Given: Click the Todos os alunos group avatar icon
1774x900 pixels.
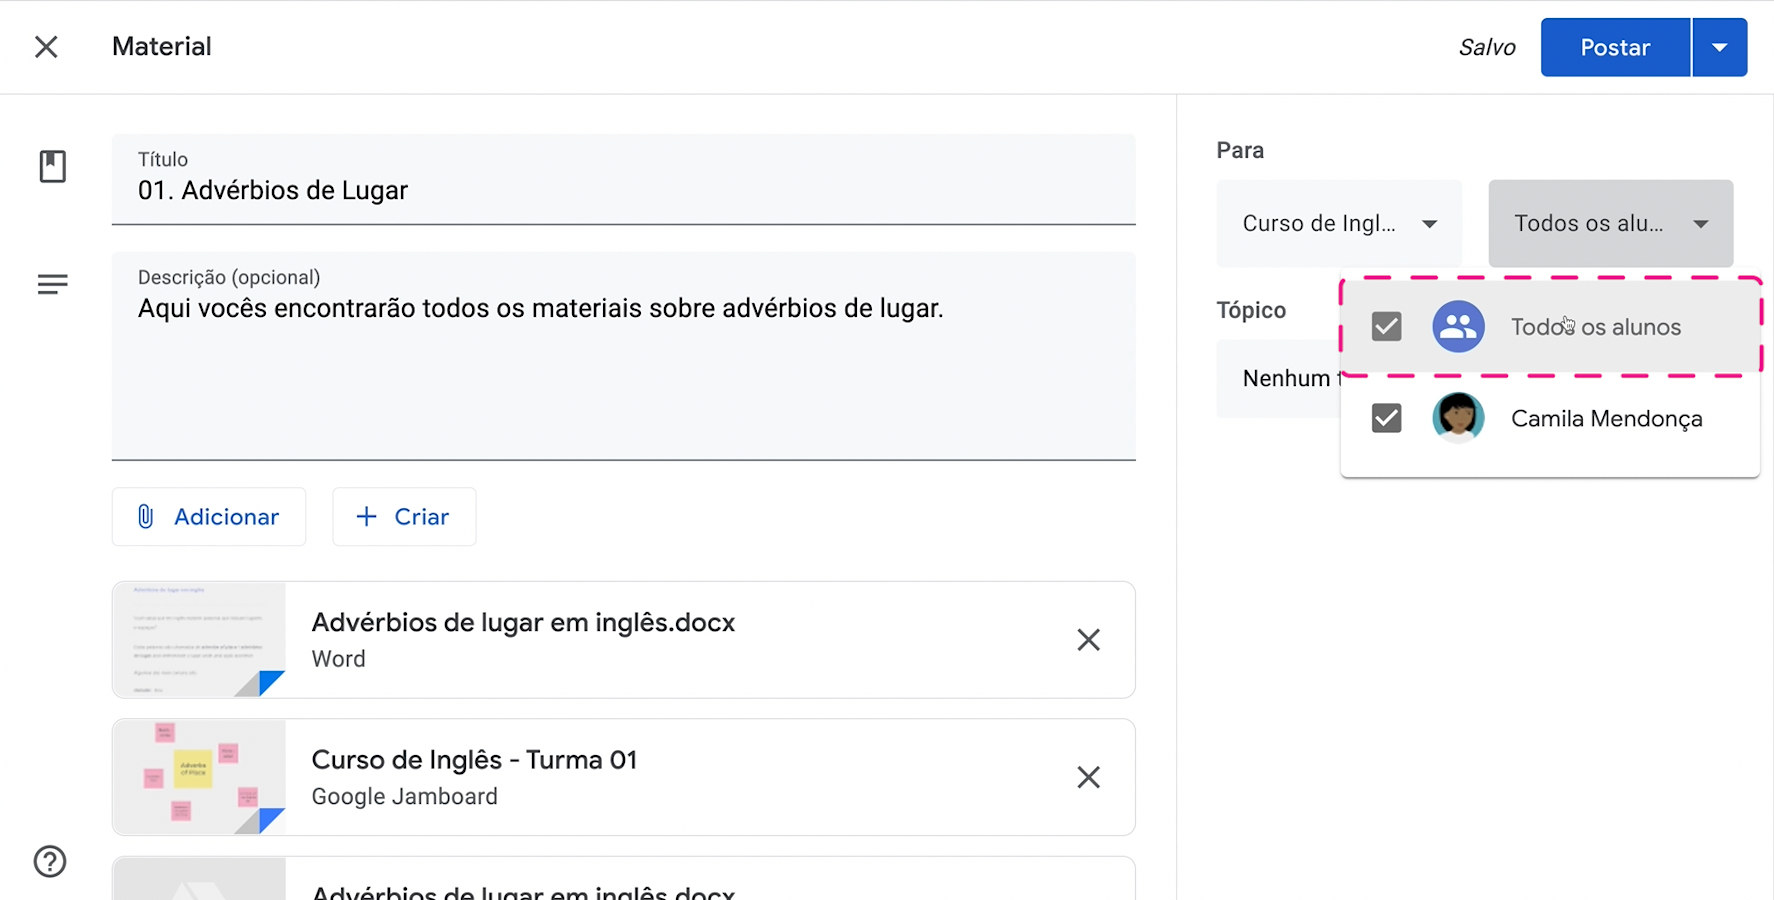Looking at the screenshot, I should point(1458,327).
